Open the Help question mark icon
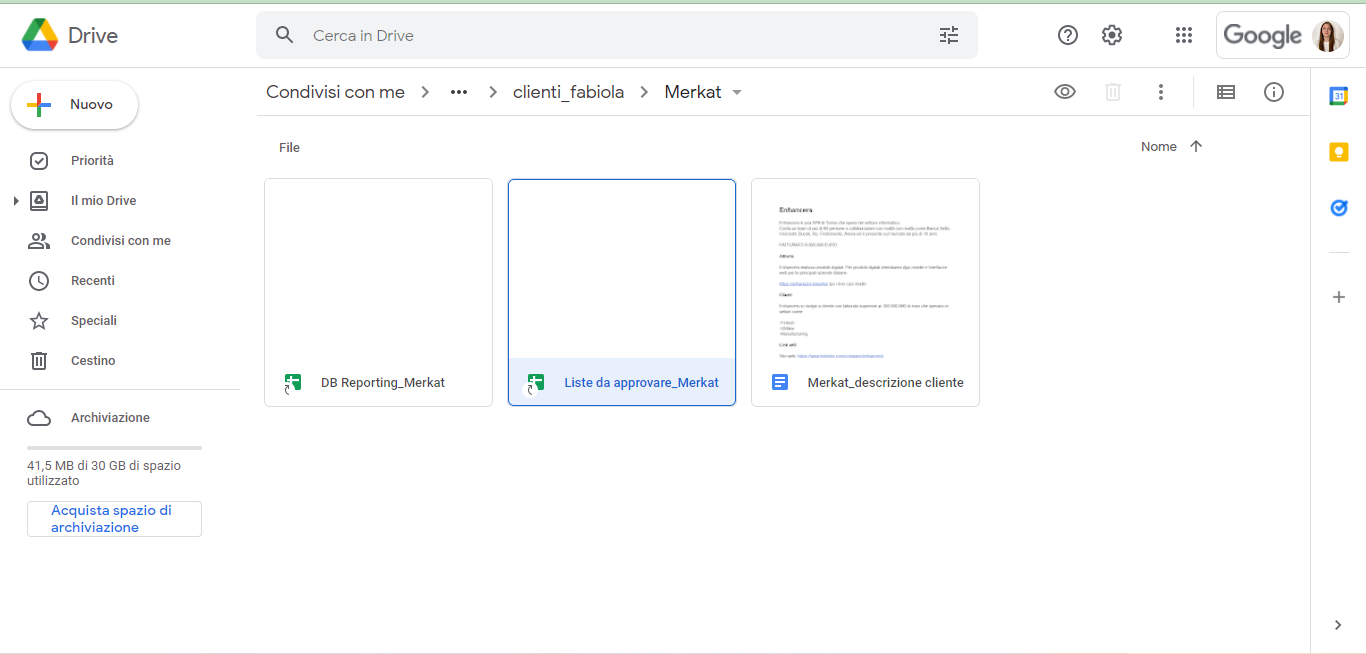Image resolution: width=1366 pixels, height=654 pixels. point(1068,35)
